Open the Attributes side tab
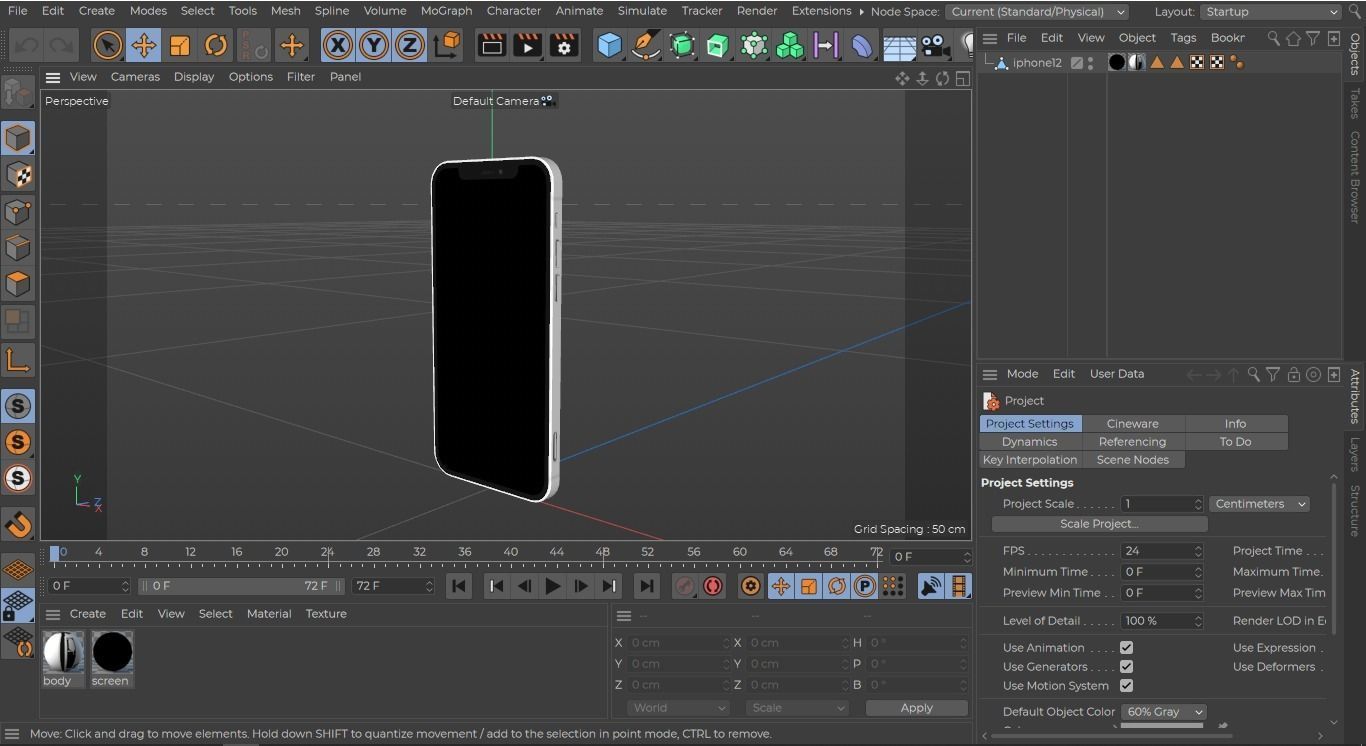 [x=1355, y=396]
